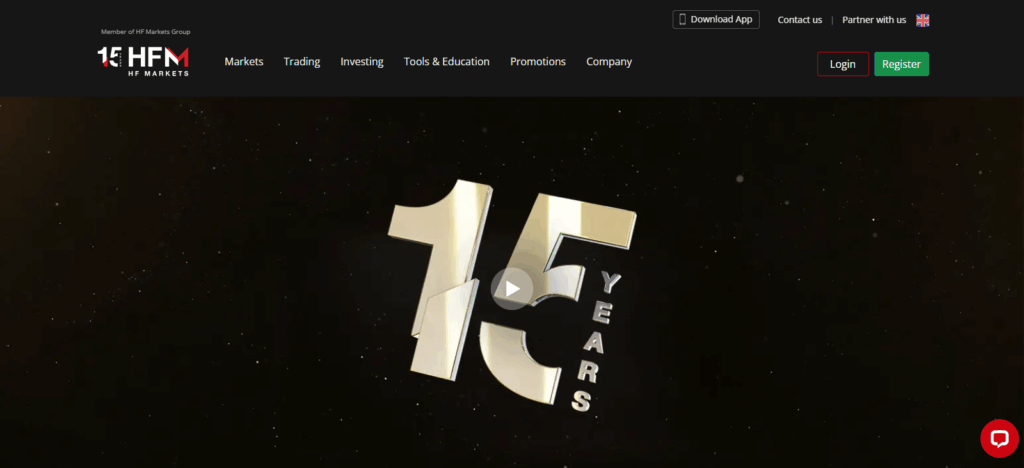This screenshot has height=468, width=1024.
Task: Click the vertical YEARS text in the banner
Action: (596, 340)
